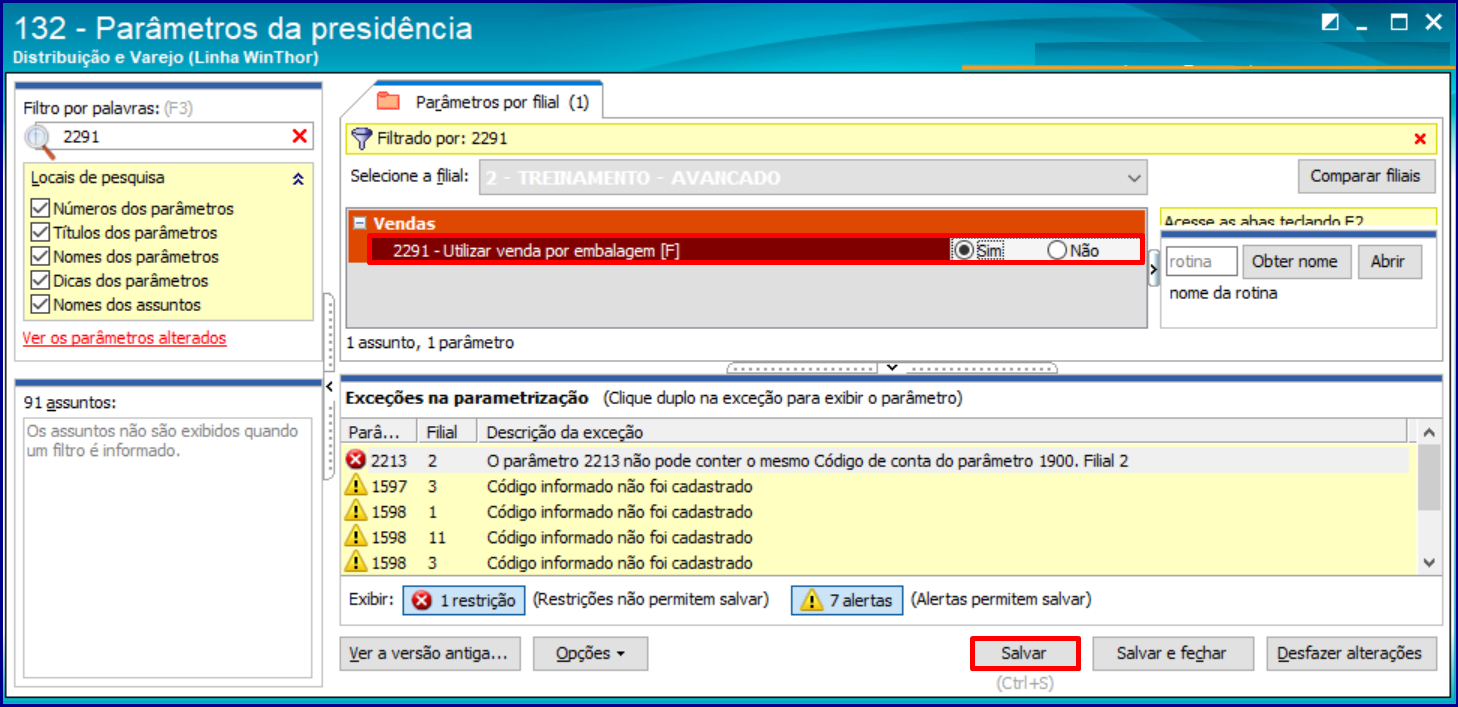Select 'Não' for parameter 2291
The height and width of the screenshot is (707, 1458).
tap(1057, 251)
